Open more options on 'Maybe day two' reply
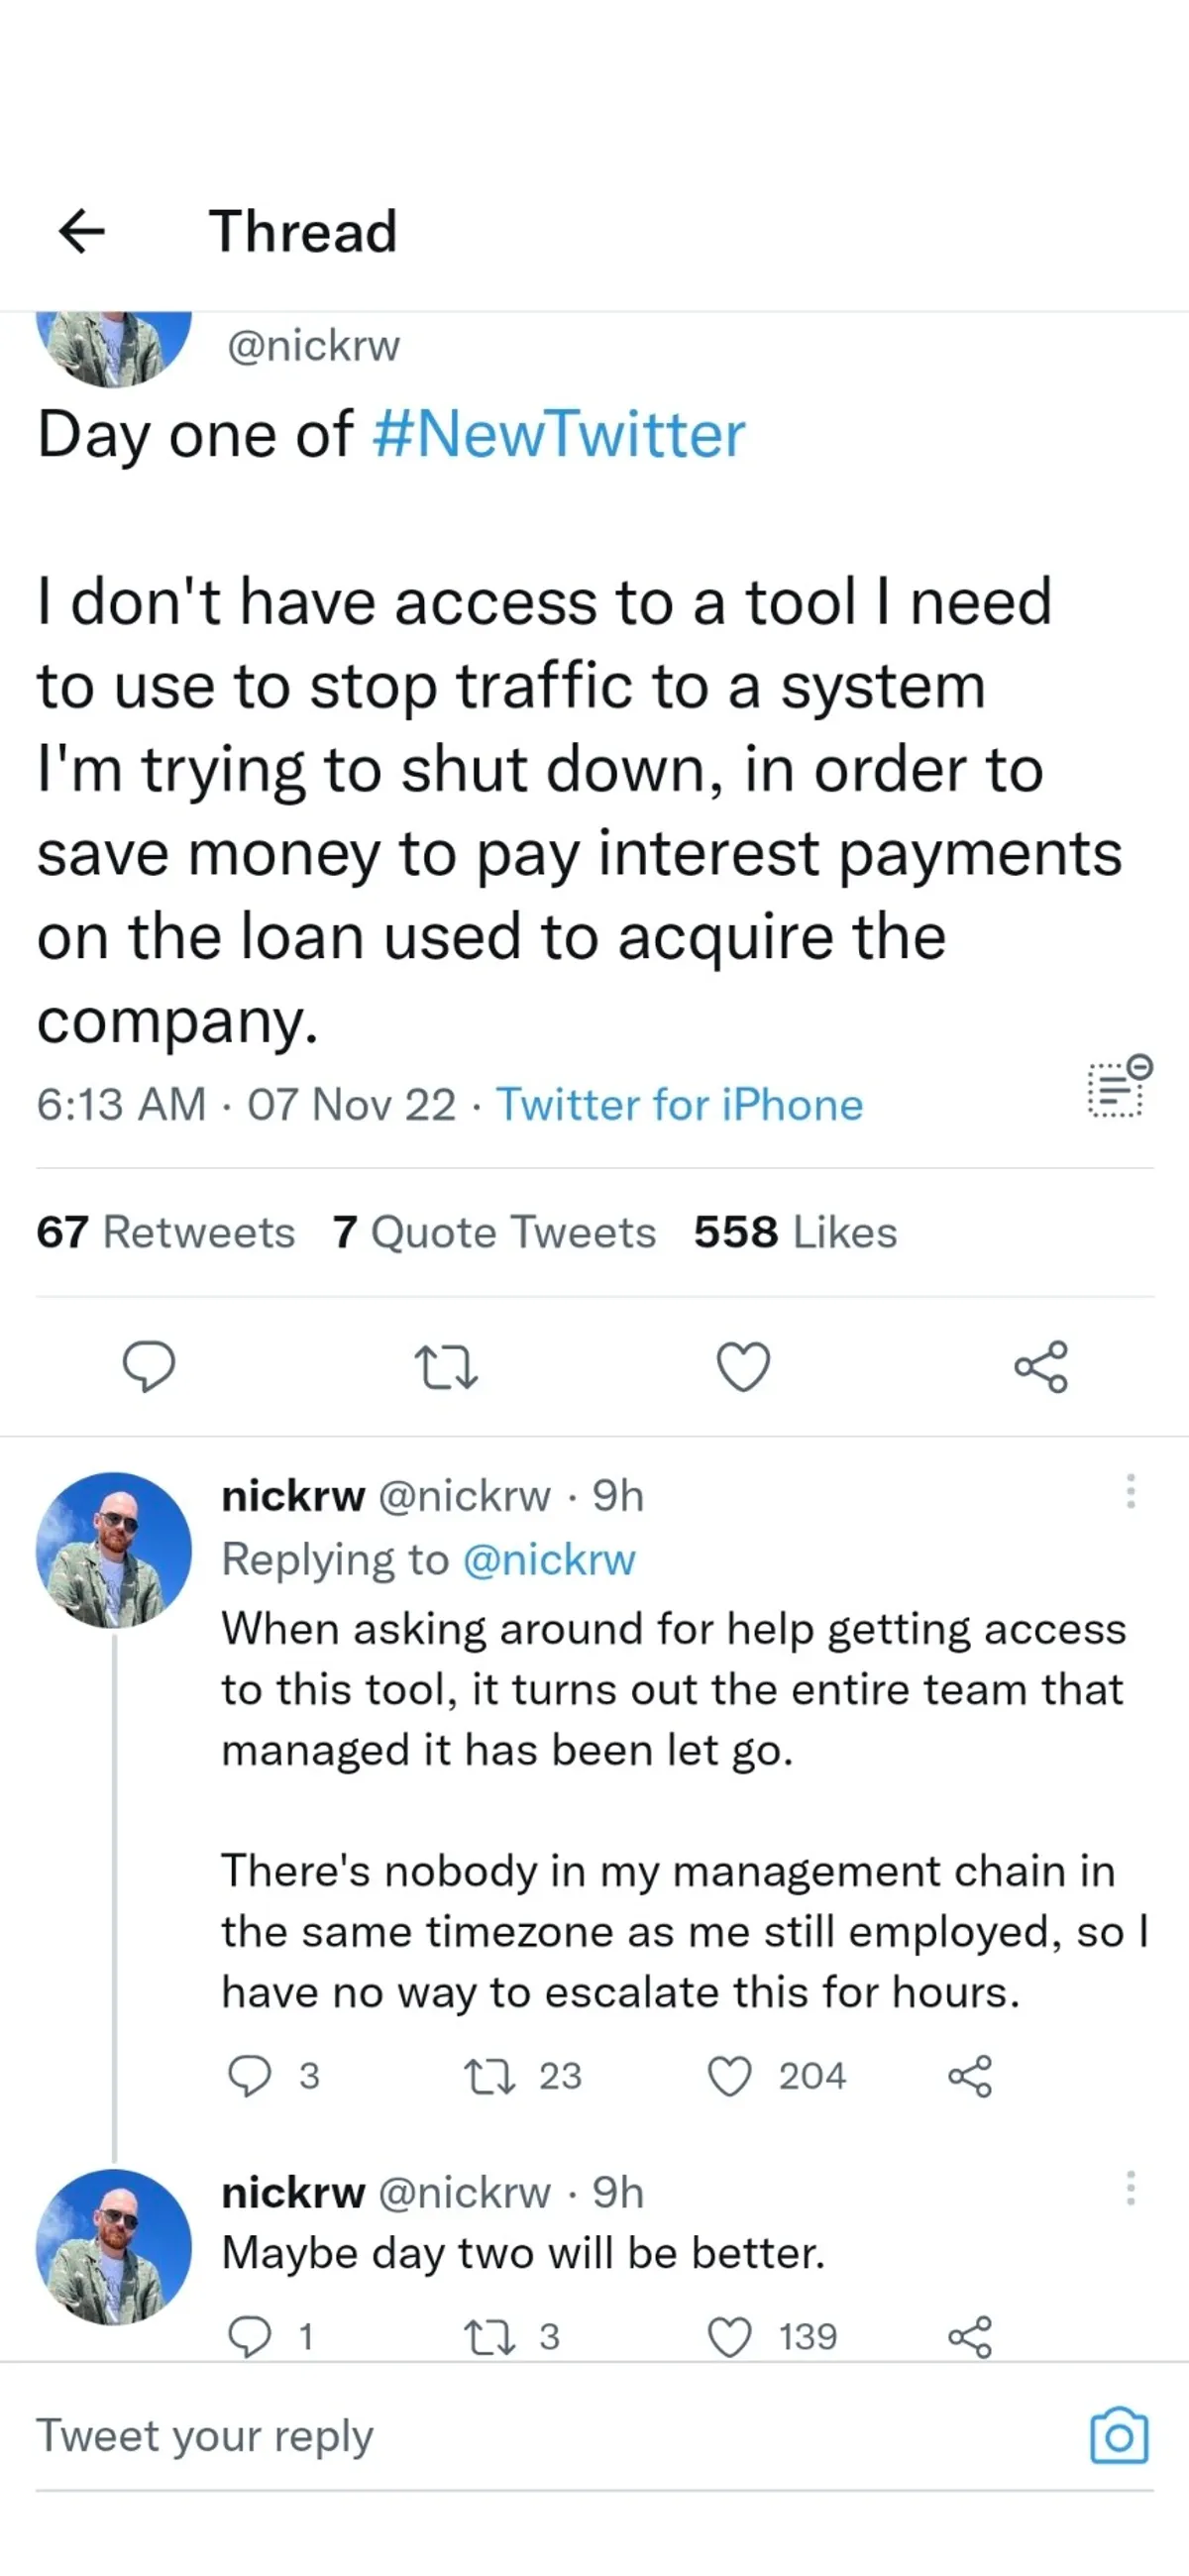This screenshot has width=1189, height=2576. point(1130,2188)
